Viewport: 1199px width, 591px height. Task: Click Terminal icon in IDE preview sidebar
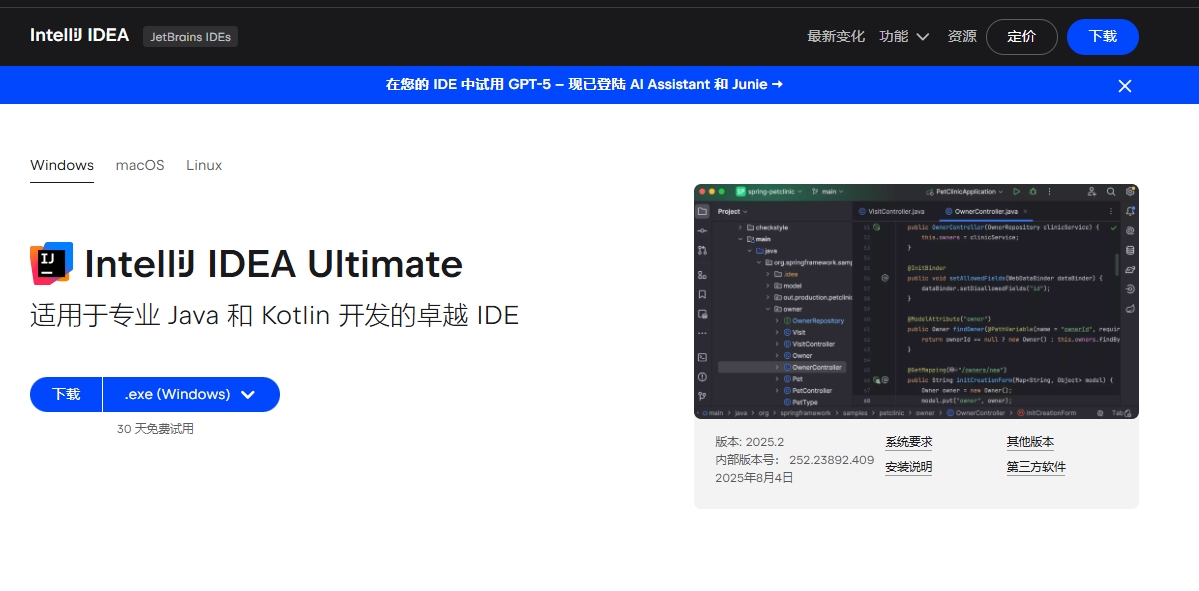[x=702, y=357]
